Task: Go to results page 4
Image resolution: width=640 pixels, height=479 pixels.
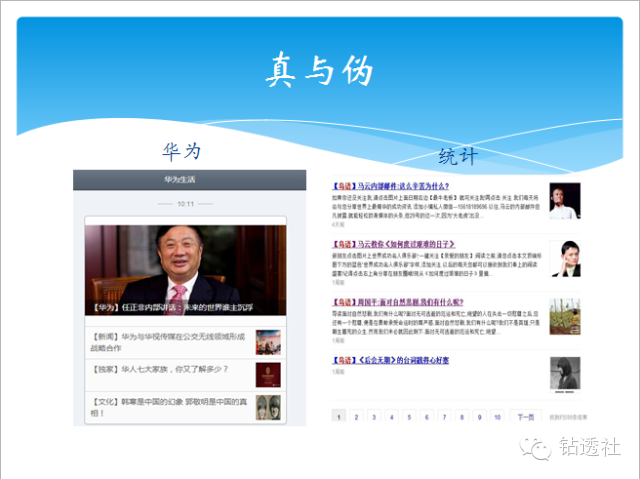Action: pyautogui.click(x=391, y=416)
